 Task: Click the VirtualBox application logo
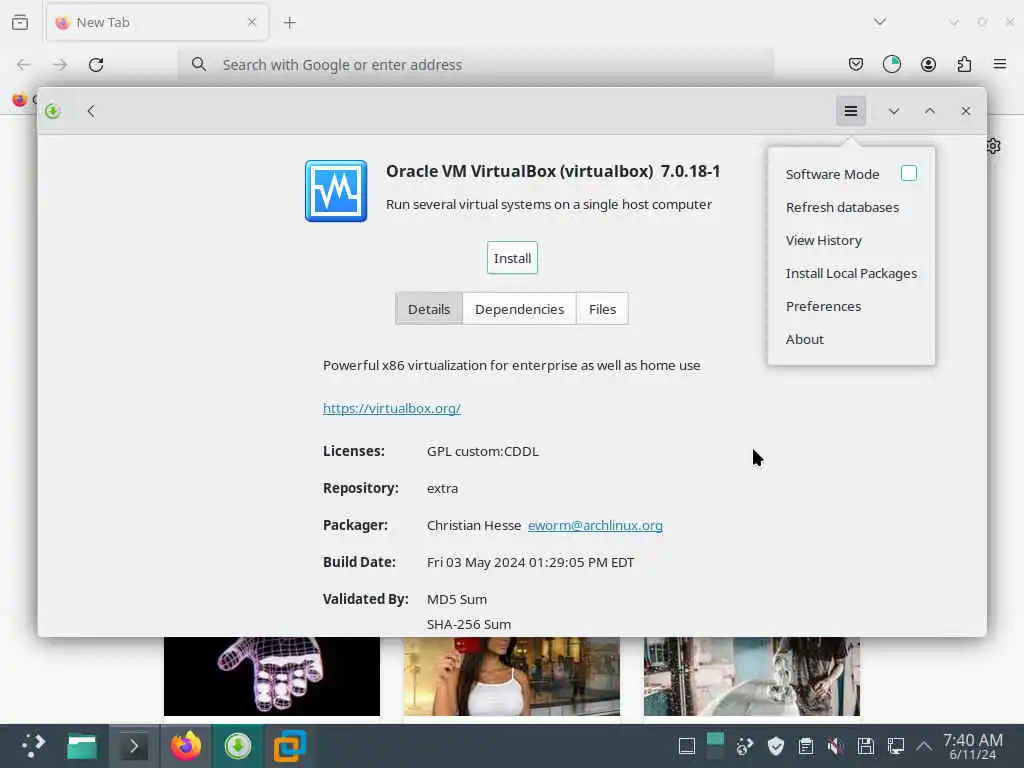point(336,191)
